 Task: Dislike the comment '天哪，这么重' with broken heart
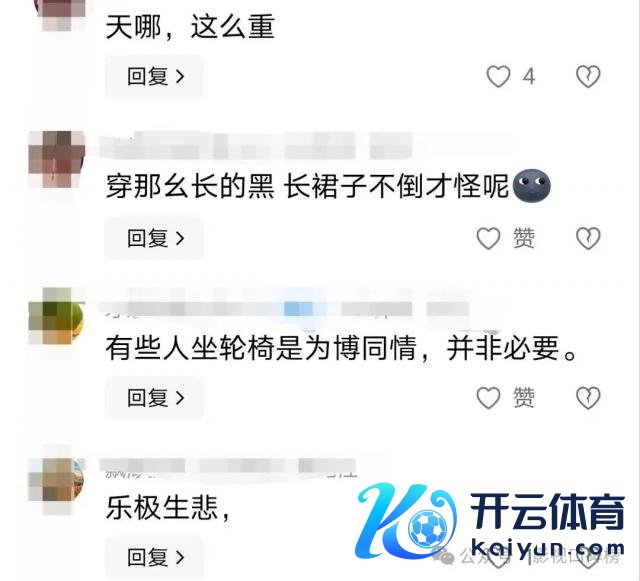click(588, 76)
